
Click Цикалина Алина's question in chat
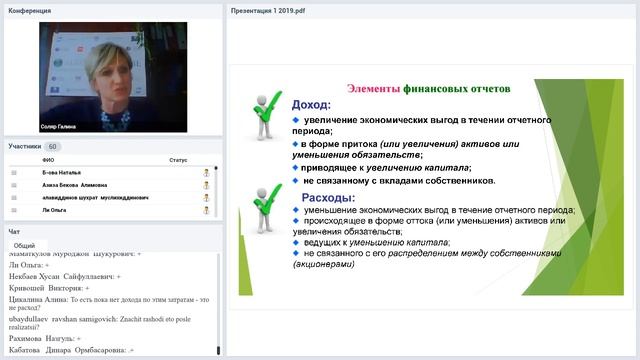click(x=109, y=303)
